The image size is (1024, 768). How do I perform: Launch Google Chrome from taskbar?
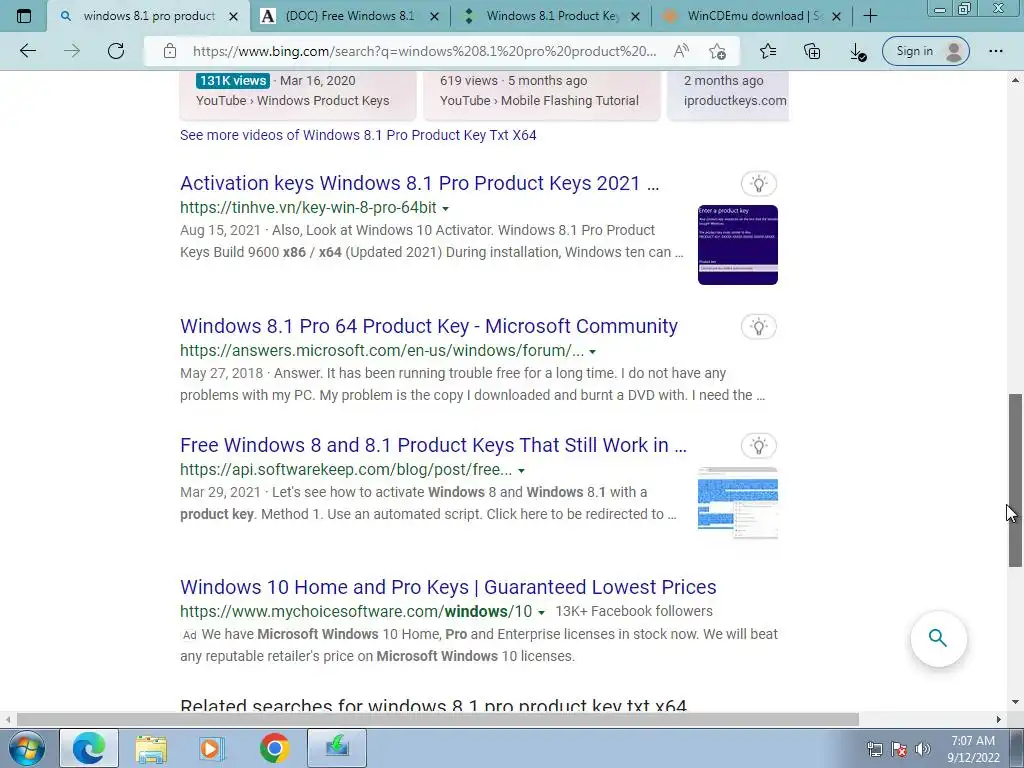274,748
